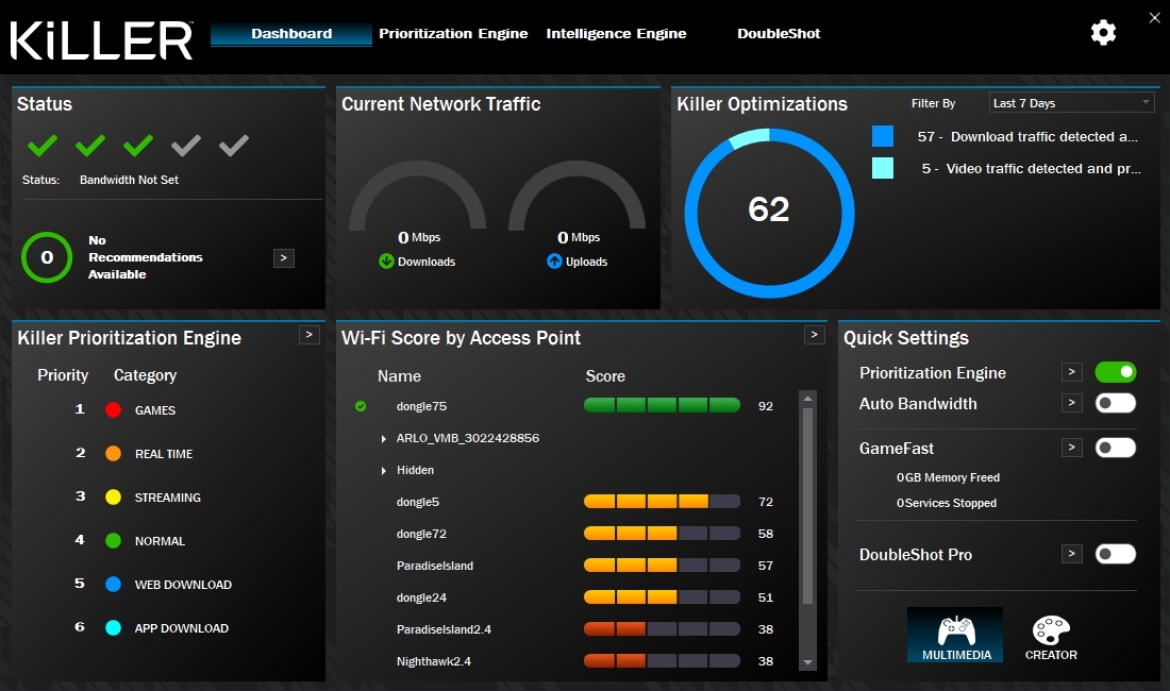This screenshot has width=1170, height=691.
Task: Click the recommendations count circle showing 0
Action: coord(46,257)
